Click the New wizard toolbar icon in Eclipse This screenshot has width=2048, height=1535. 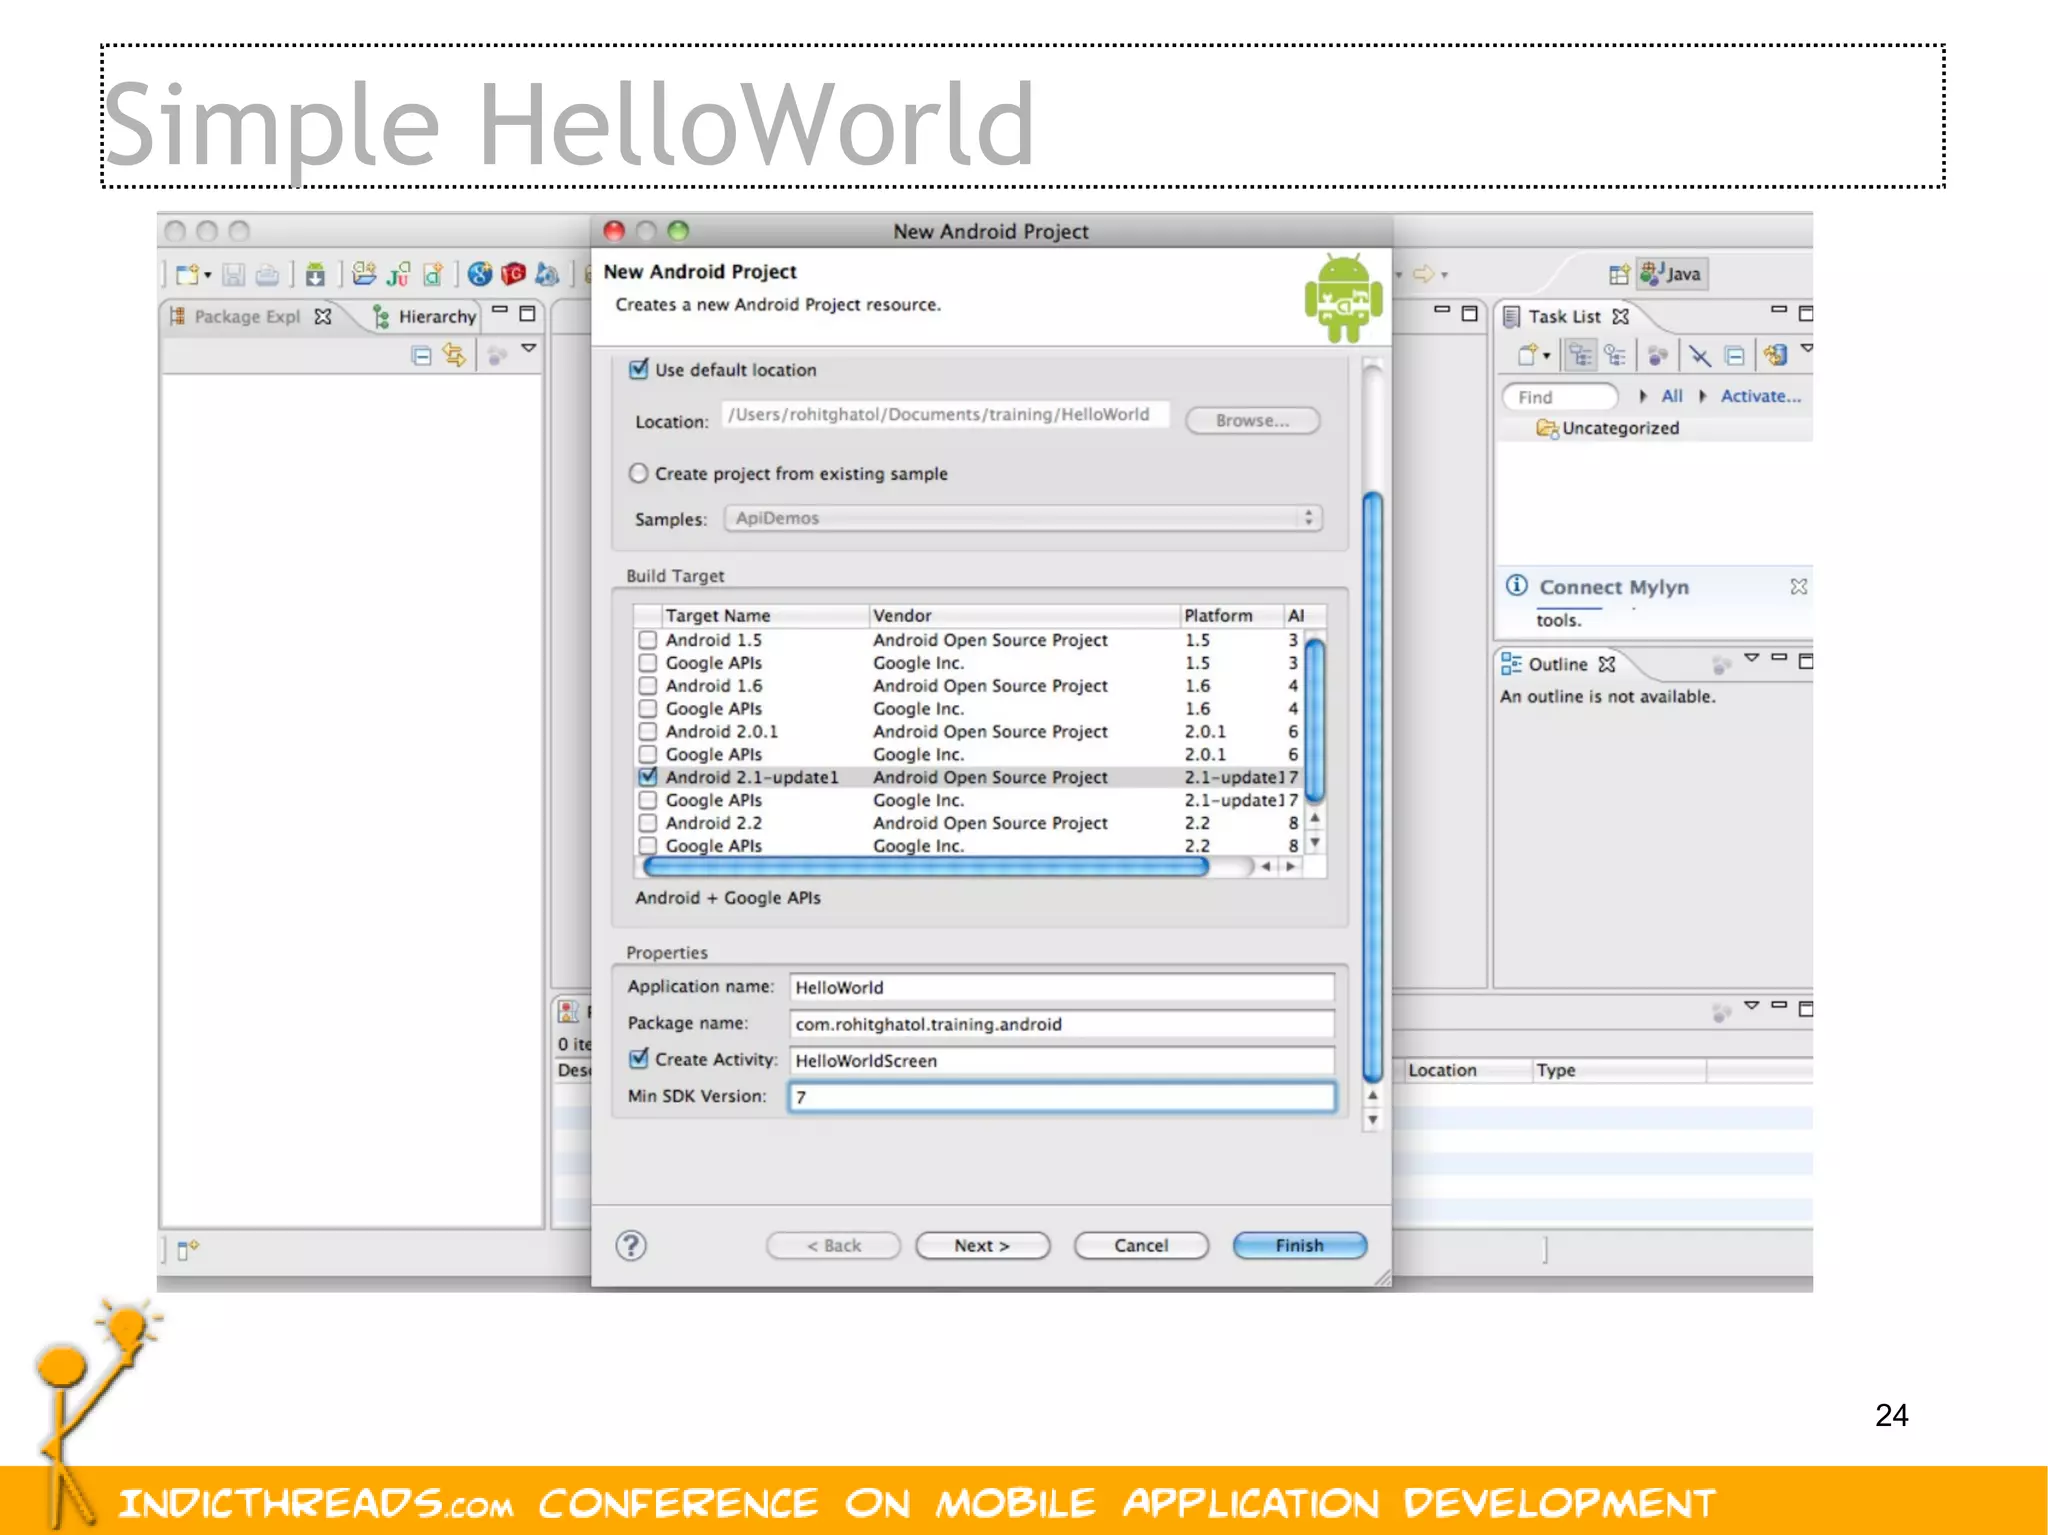[x=187, y=274]
